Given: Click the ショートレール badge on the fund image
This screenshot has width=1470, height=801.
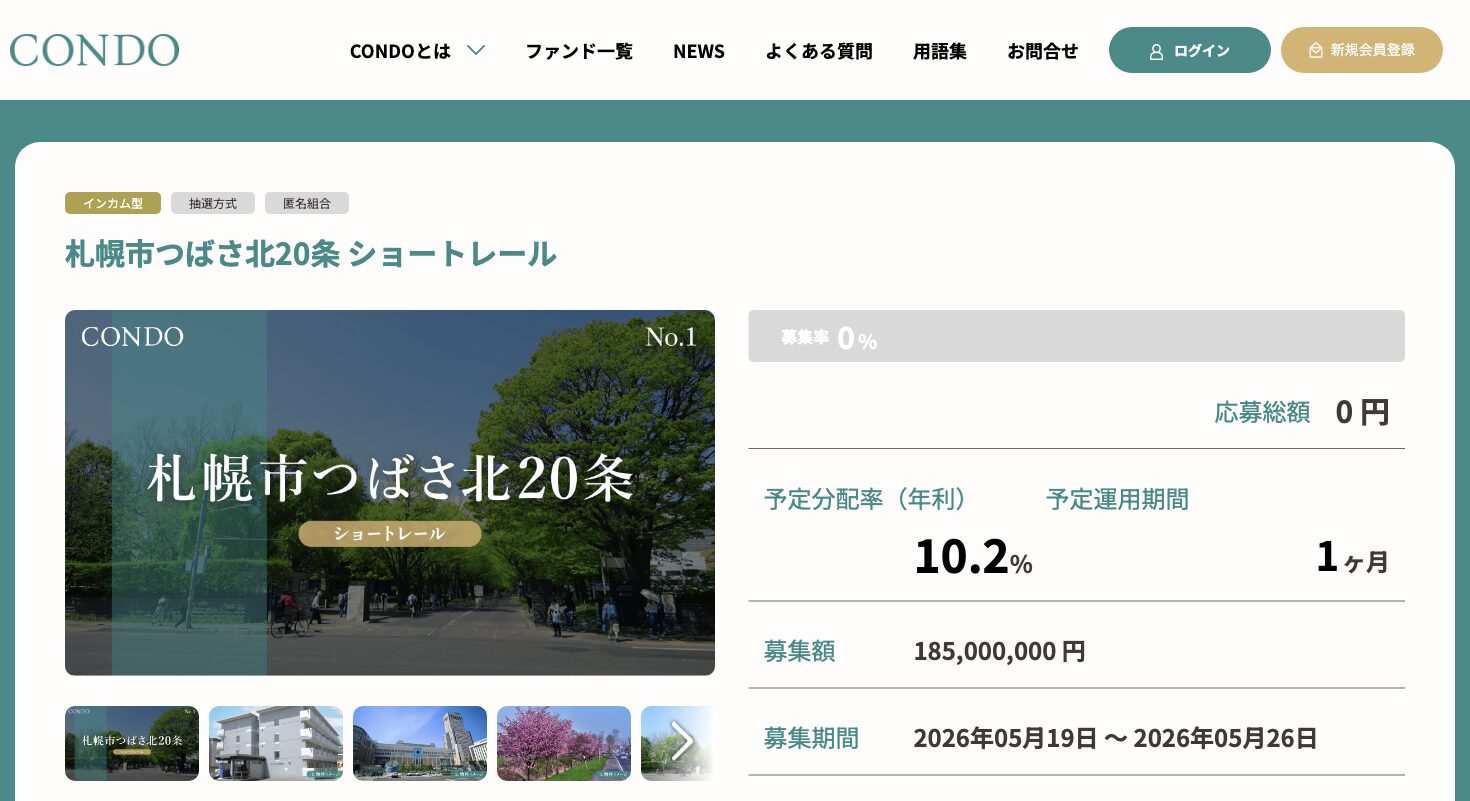Looking at the screenshot, I should pyautogui.click(x=390, y=534).
